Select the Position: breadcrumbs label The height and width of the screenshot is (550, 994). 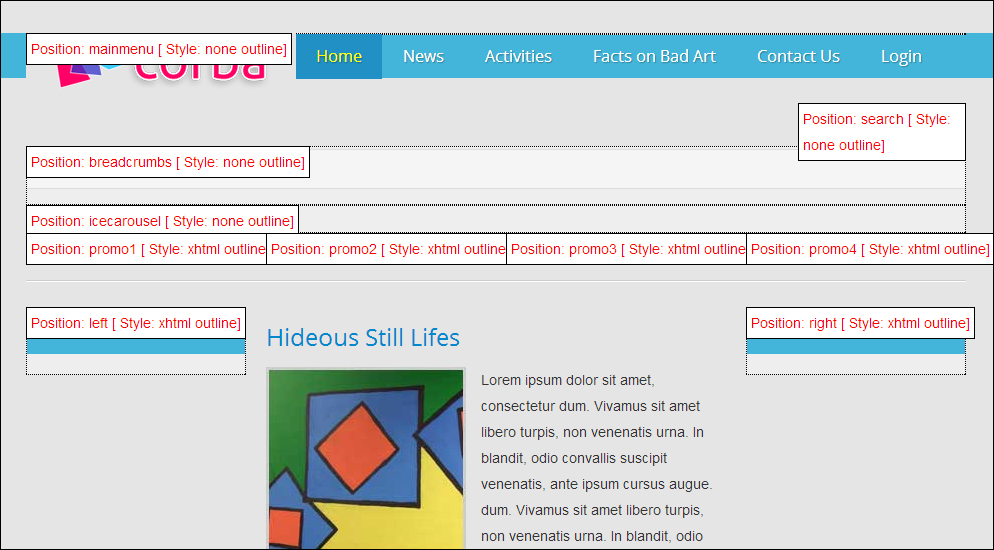[x=167, y=162]
